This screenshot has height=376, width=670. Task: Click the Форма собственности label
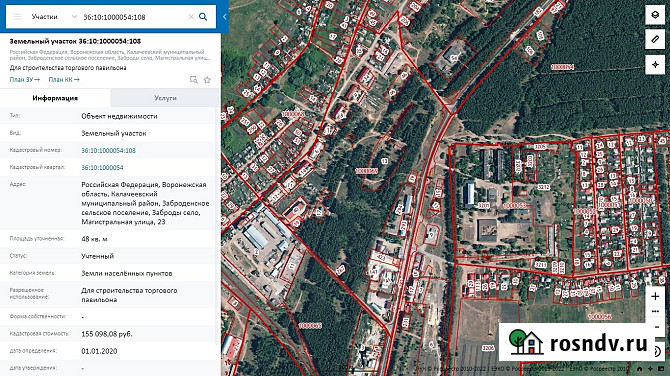38,316
